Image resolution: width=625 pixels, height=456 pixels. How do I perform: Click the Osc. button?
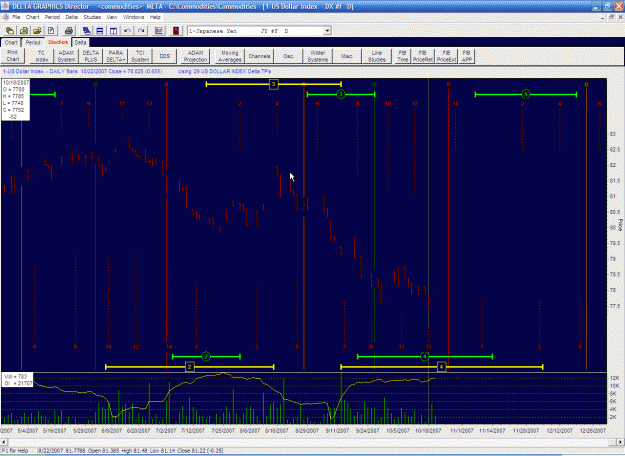point(288,56)
